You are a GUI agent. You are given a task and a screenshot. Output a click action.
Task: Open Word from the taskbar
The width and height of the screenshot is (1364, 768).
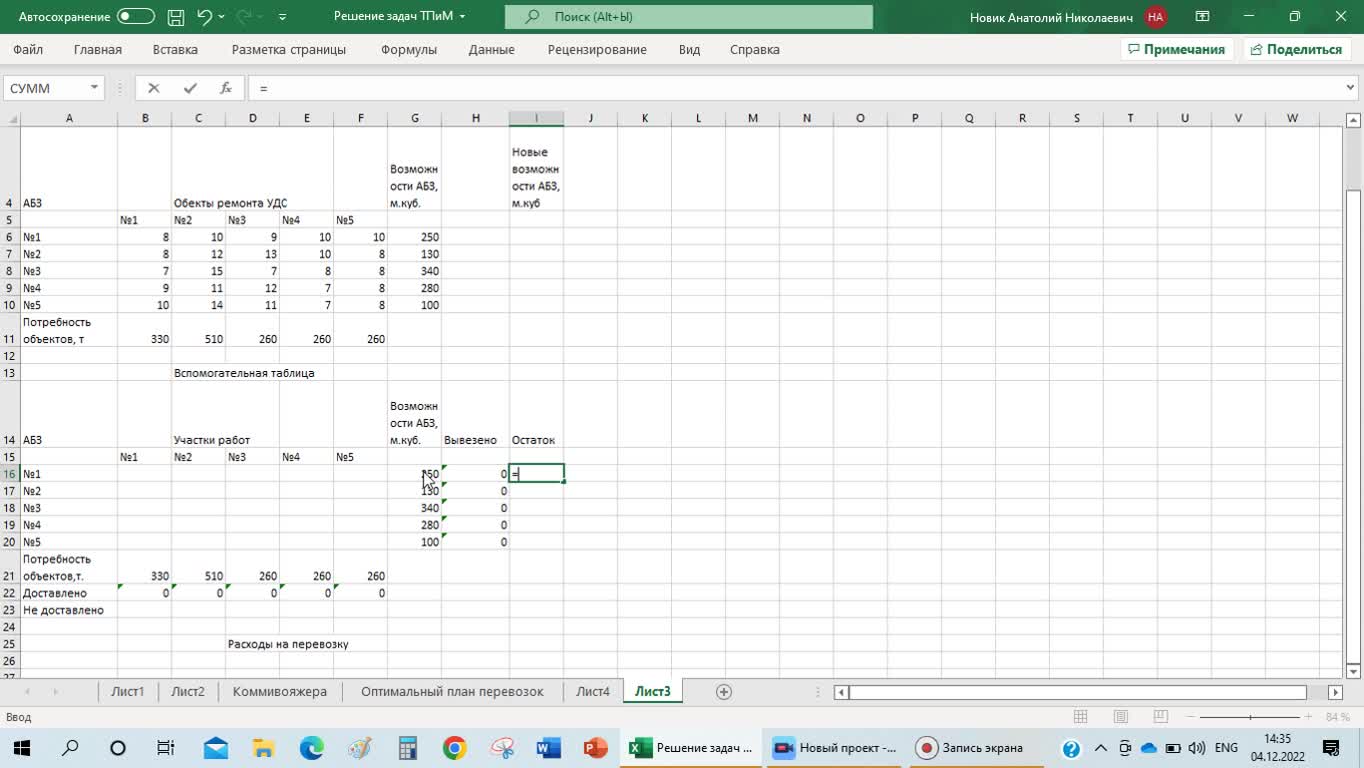(x=549, y=748)
